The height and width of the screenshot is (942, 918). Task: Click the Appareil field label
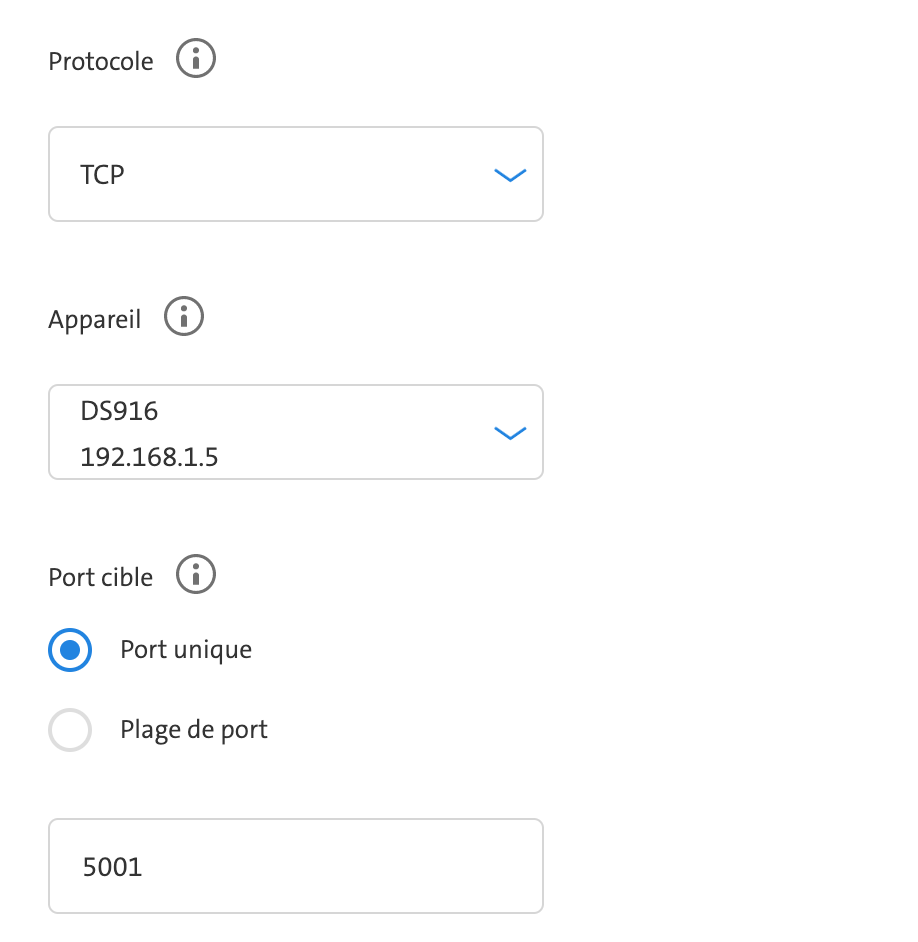[95, 320]
